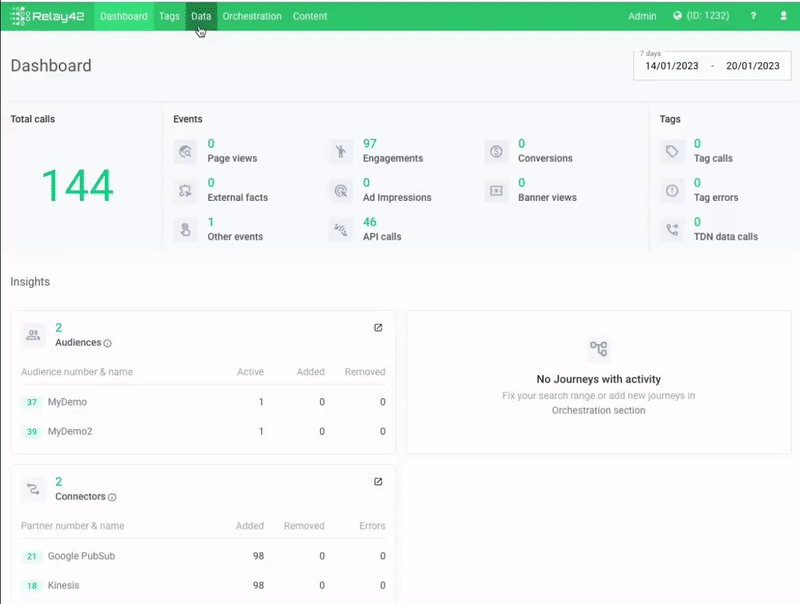800x604 pixels.
Task: Click the Engagements icon
Action: pos(341,152)
